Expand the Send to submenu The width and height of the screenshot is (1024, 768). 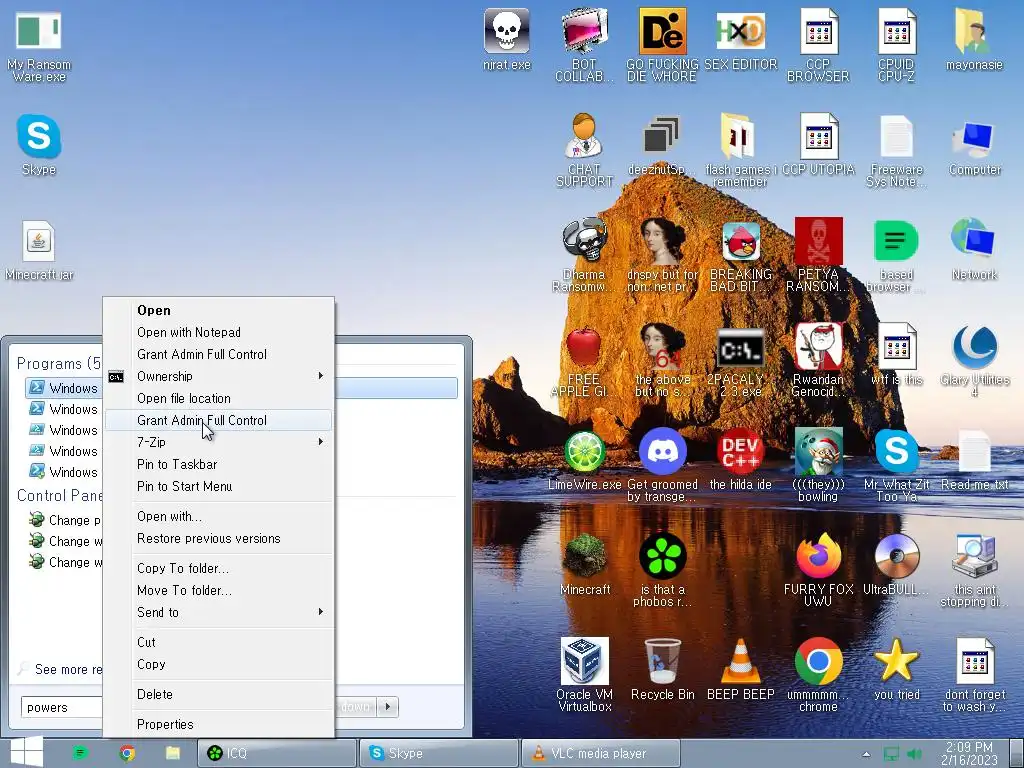(x=218, y=613)
